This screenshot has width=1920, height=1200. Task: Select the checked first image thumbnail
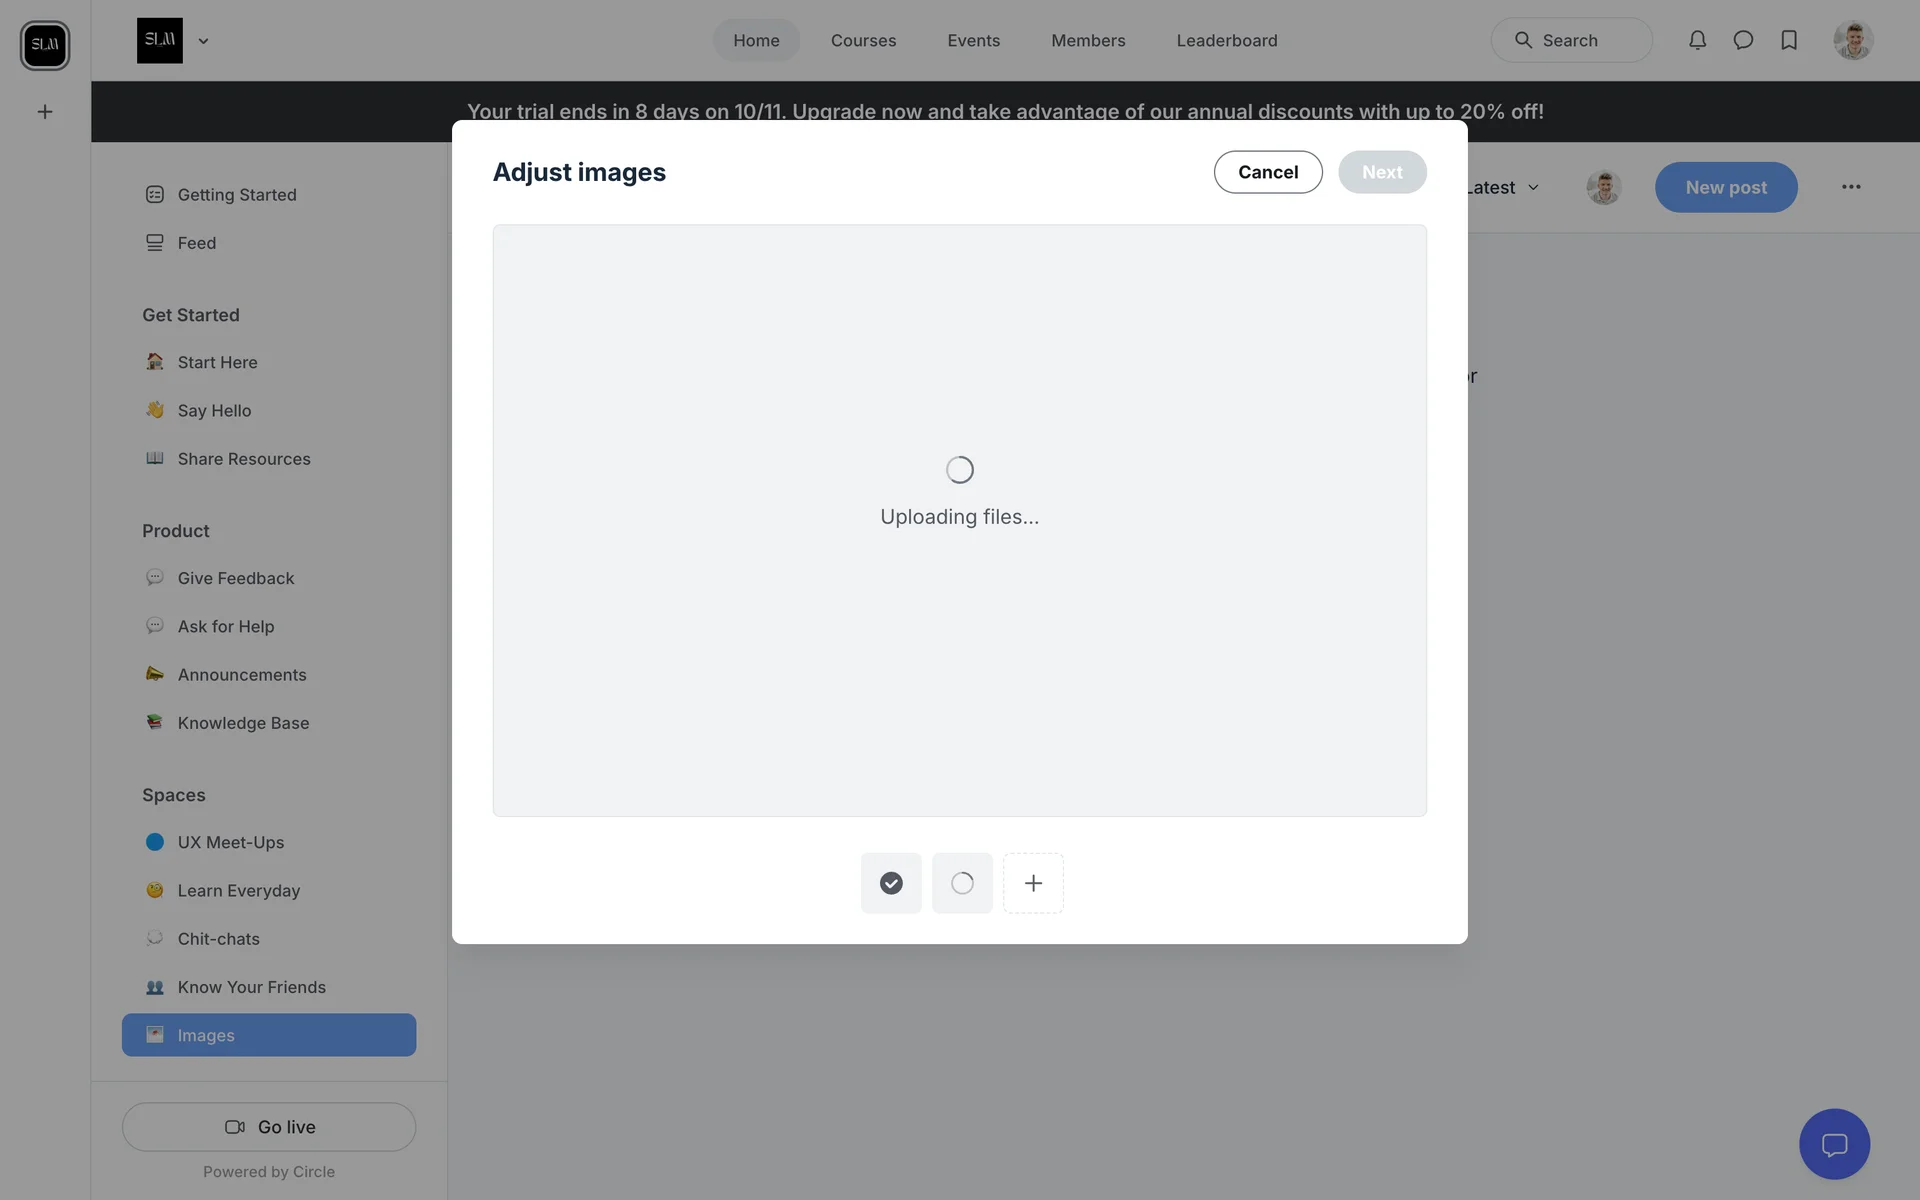891,883
